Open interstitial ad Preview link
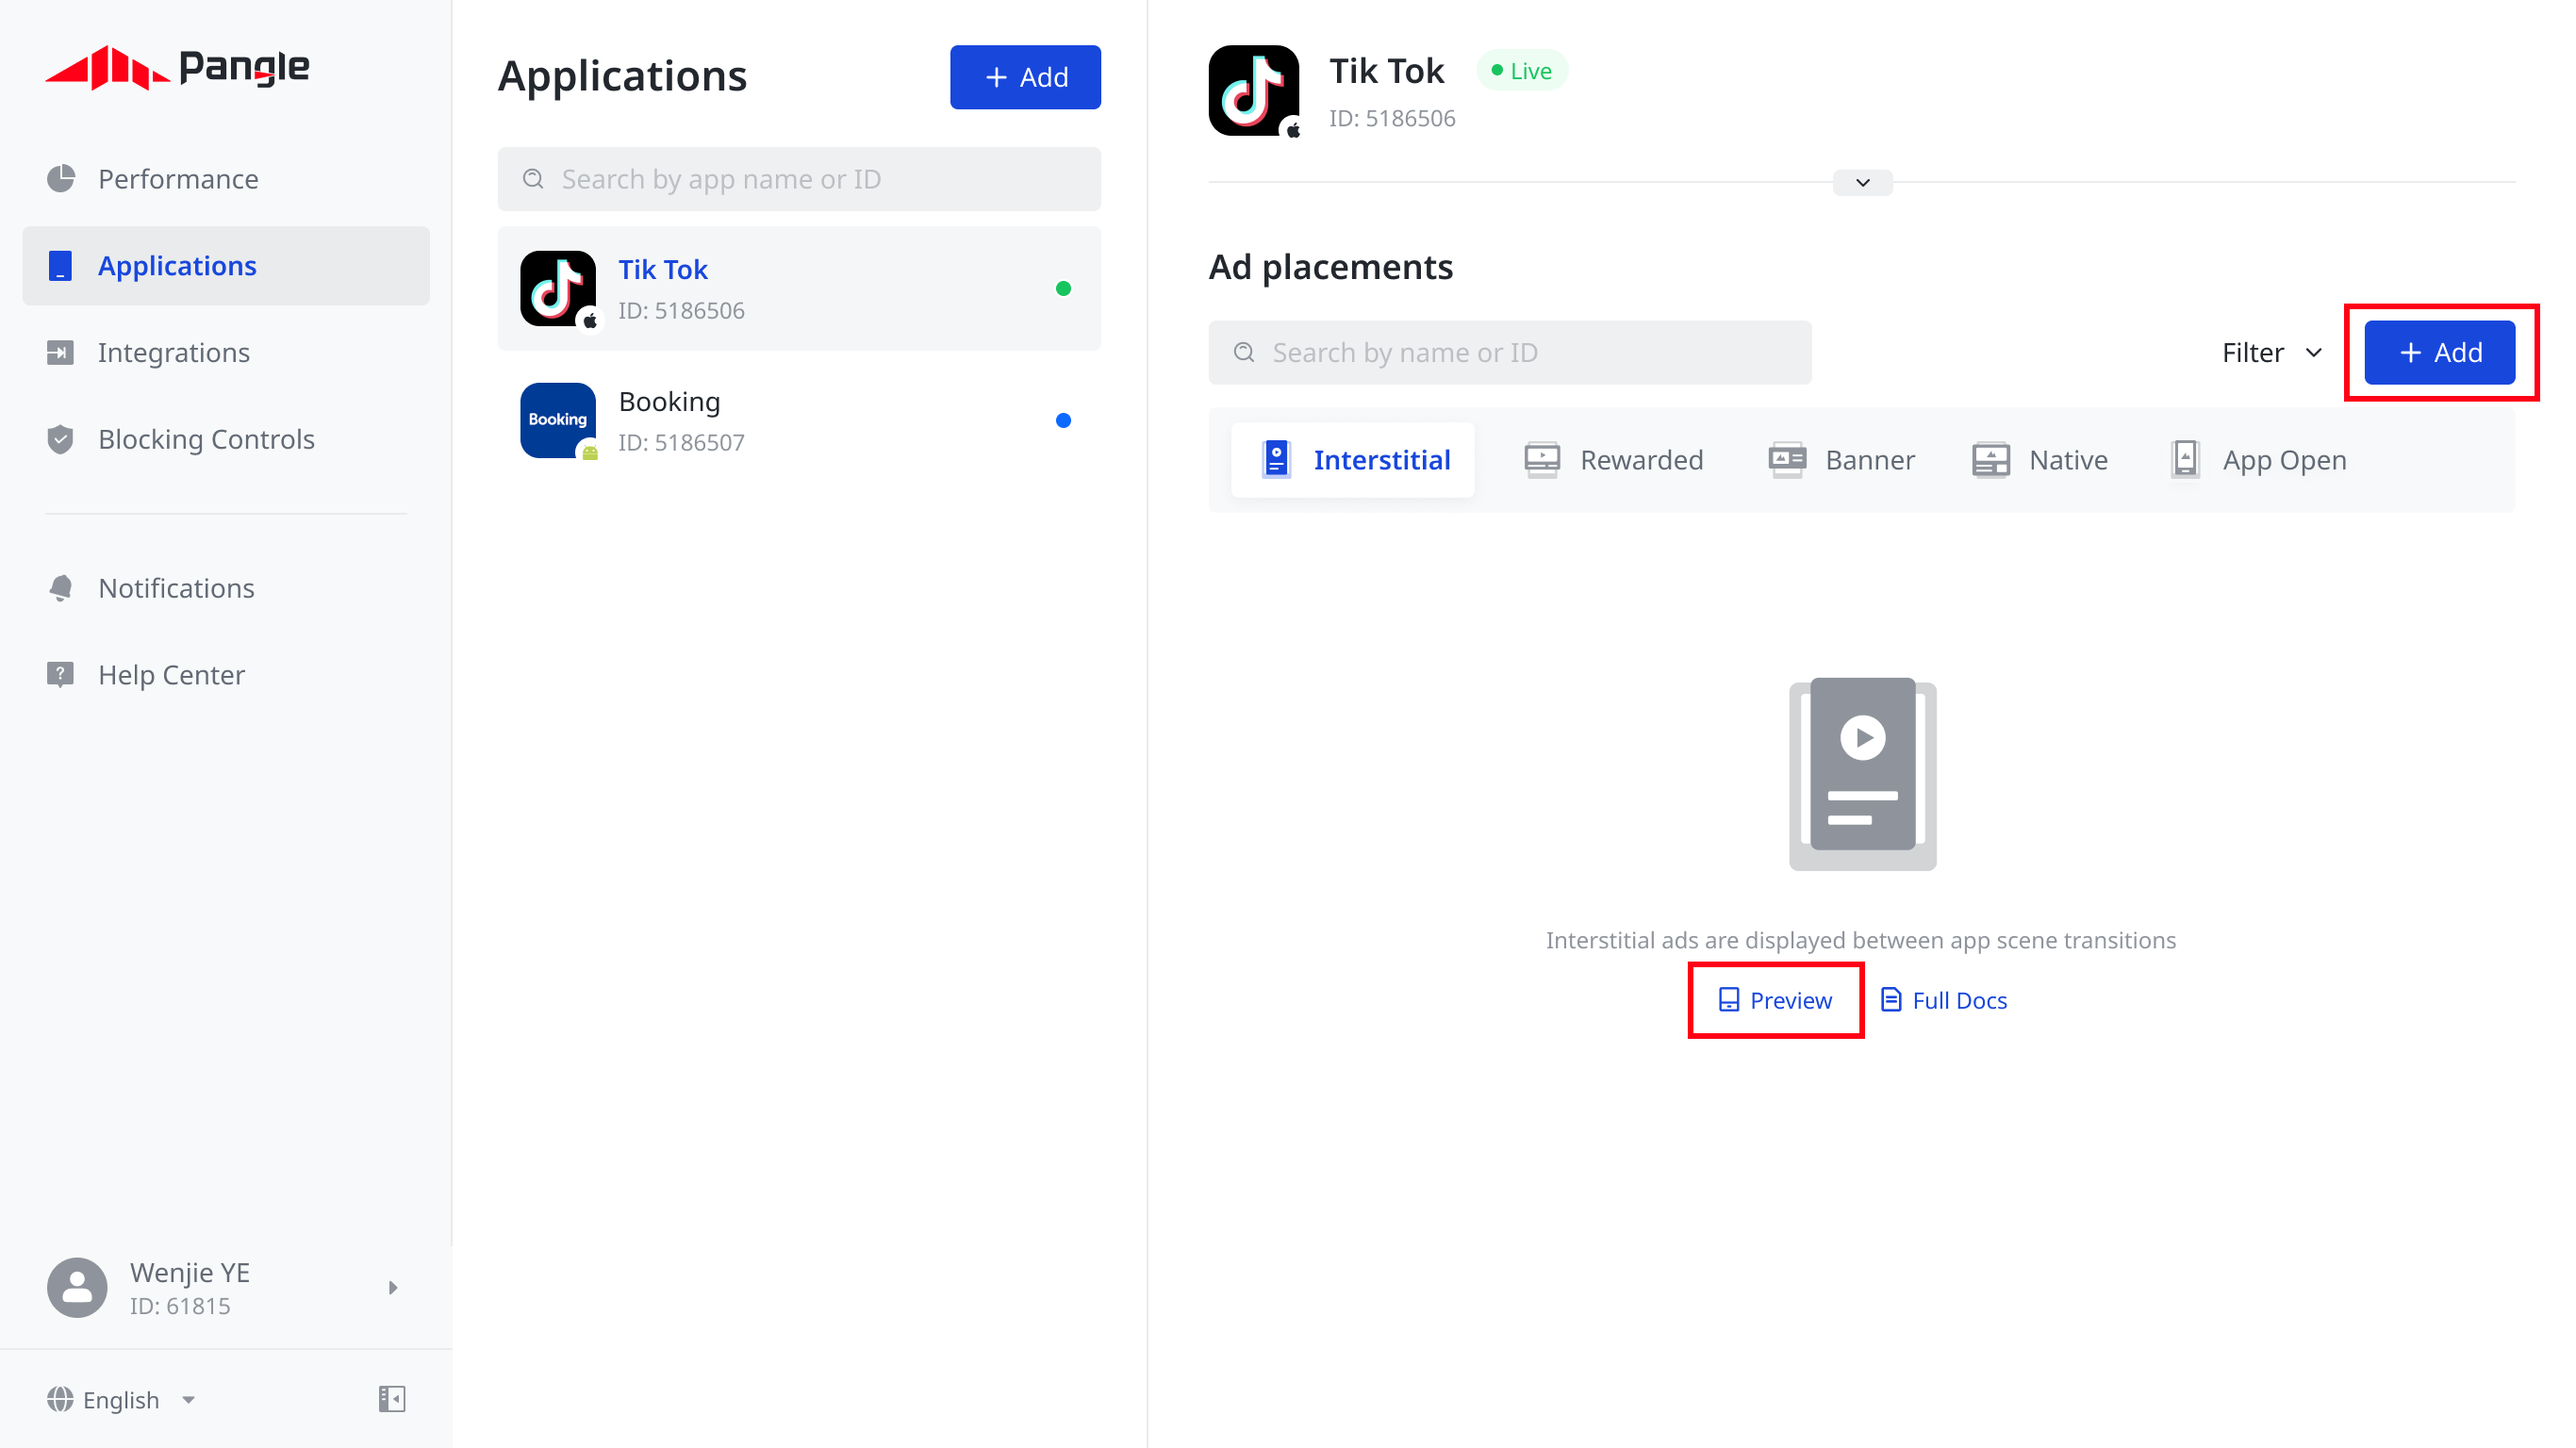This screenshot has width=2576, height=1448. [x=1775, y=1001]
